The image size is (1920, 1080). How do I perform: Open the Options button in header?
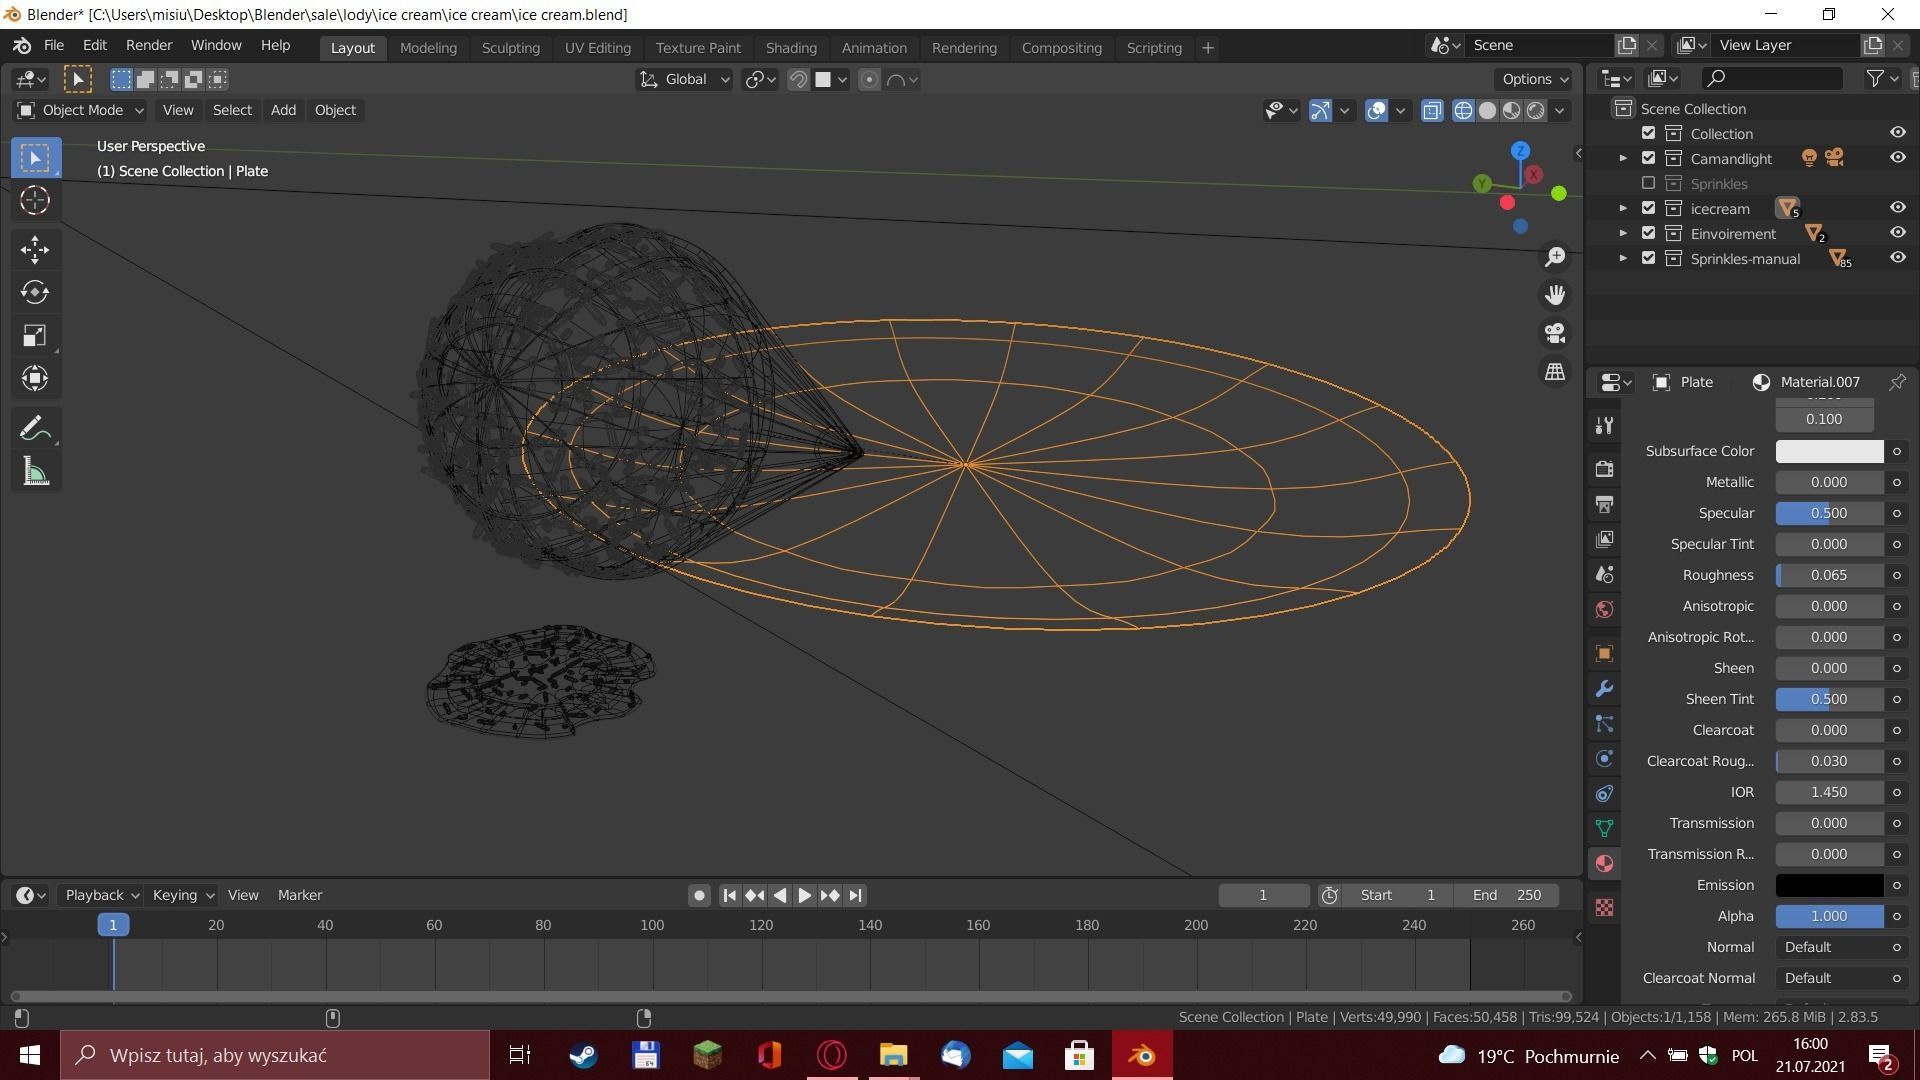coord(1534,80)
